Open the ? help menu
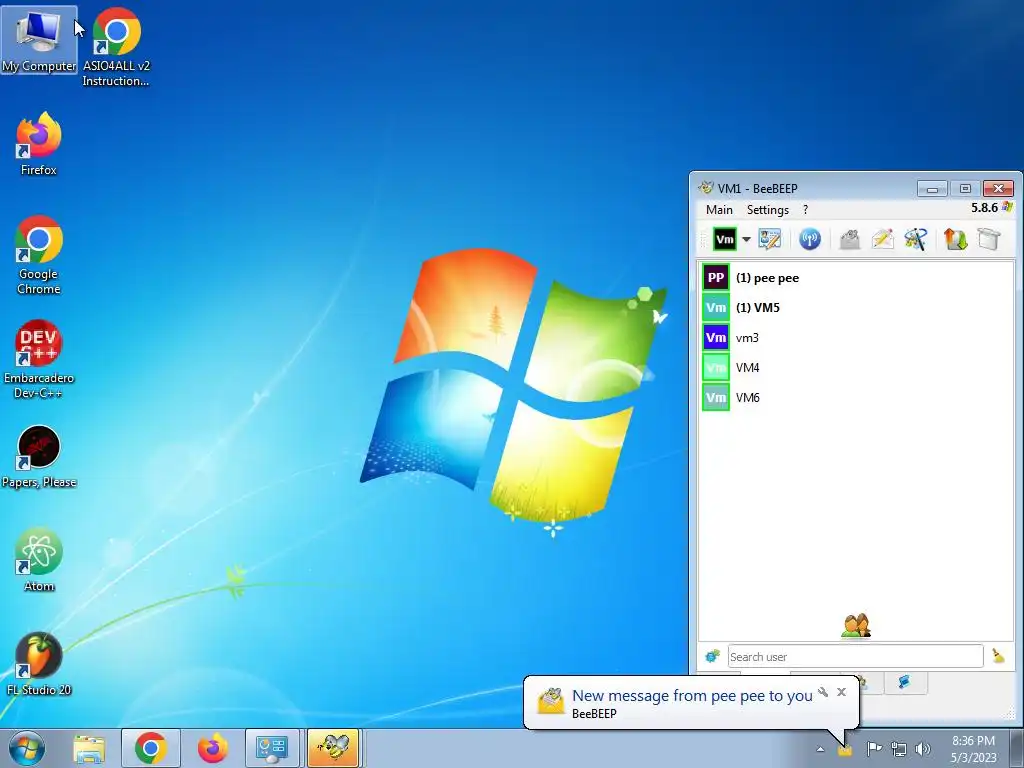This screenshot has height=768, width=1024. pyautogui.click(x=805, y=210)
